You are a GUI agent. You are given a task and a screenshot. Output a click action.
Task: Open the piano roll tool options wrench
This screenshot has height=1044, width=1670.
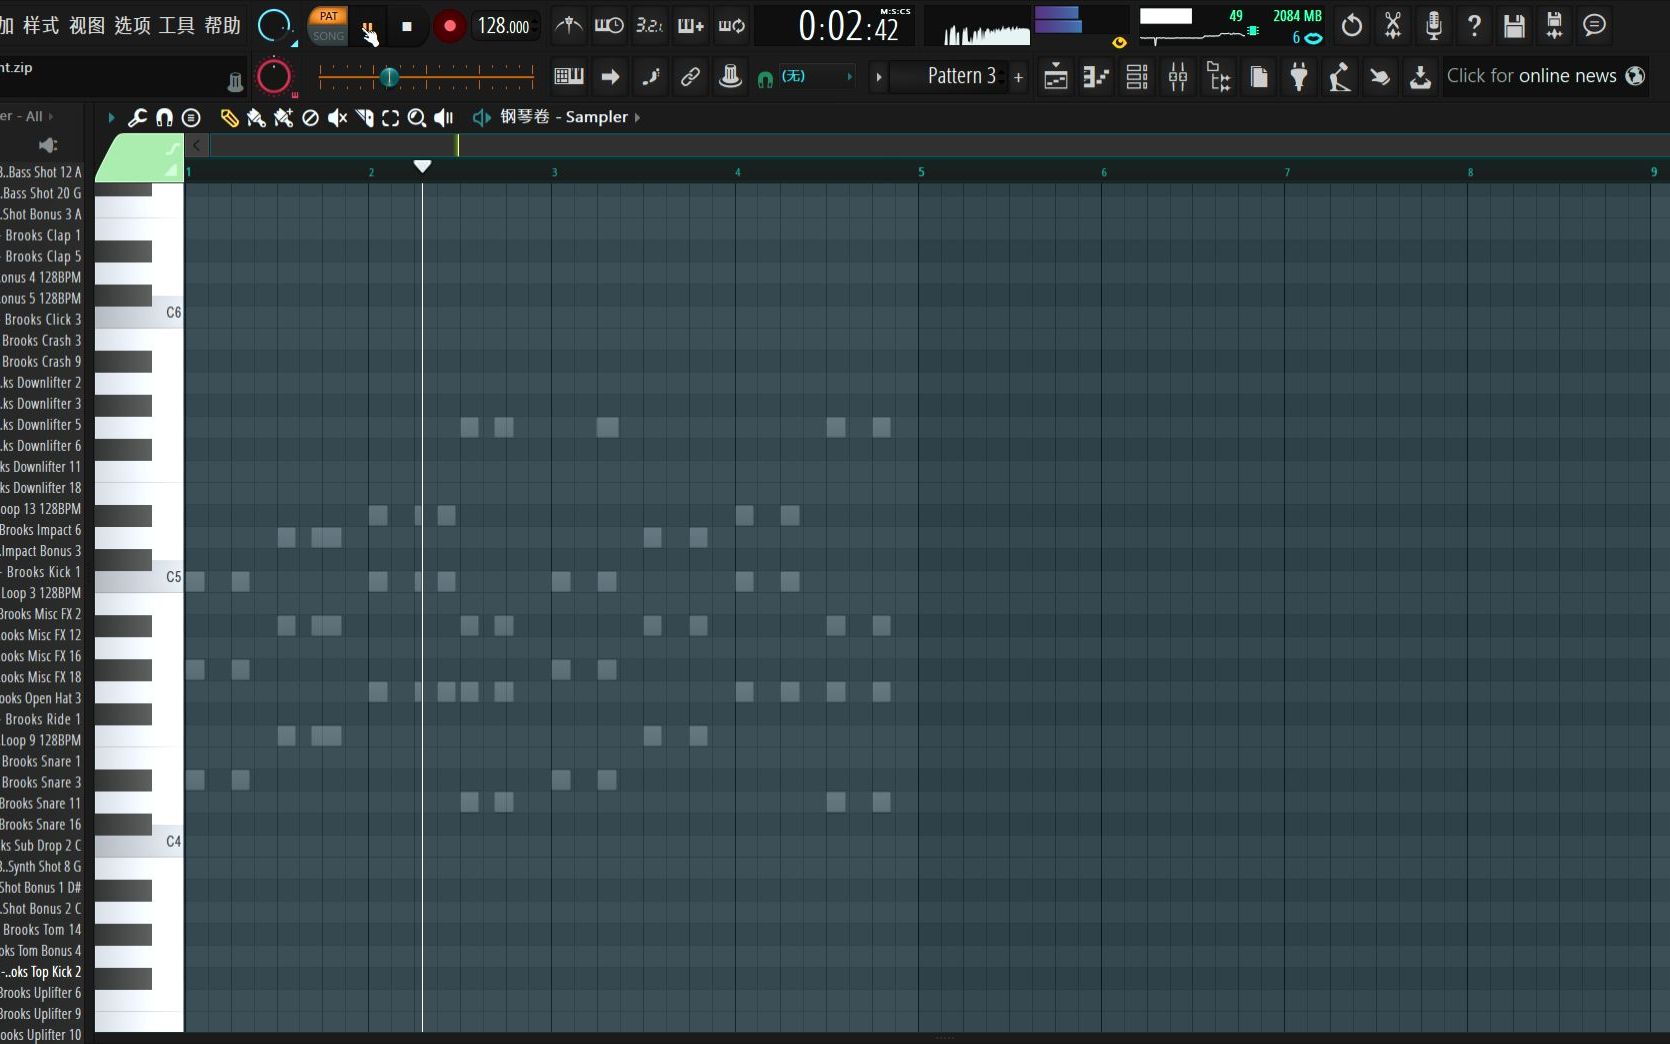[x=137, y=118]
